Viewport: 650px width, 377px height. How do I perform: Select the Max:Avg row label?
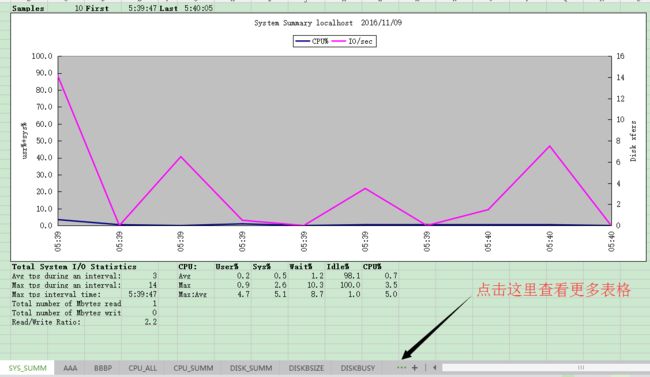[192, 294]
